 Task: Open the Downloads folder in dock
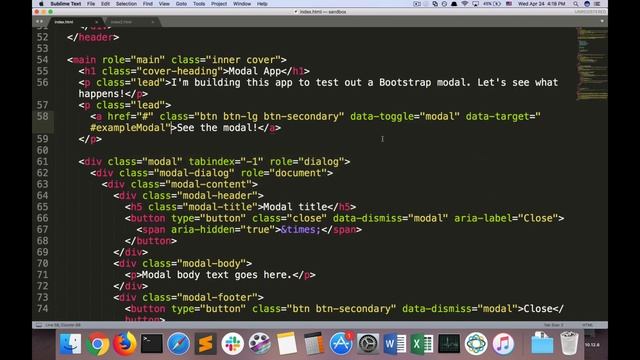(x=542, y=344)
